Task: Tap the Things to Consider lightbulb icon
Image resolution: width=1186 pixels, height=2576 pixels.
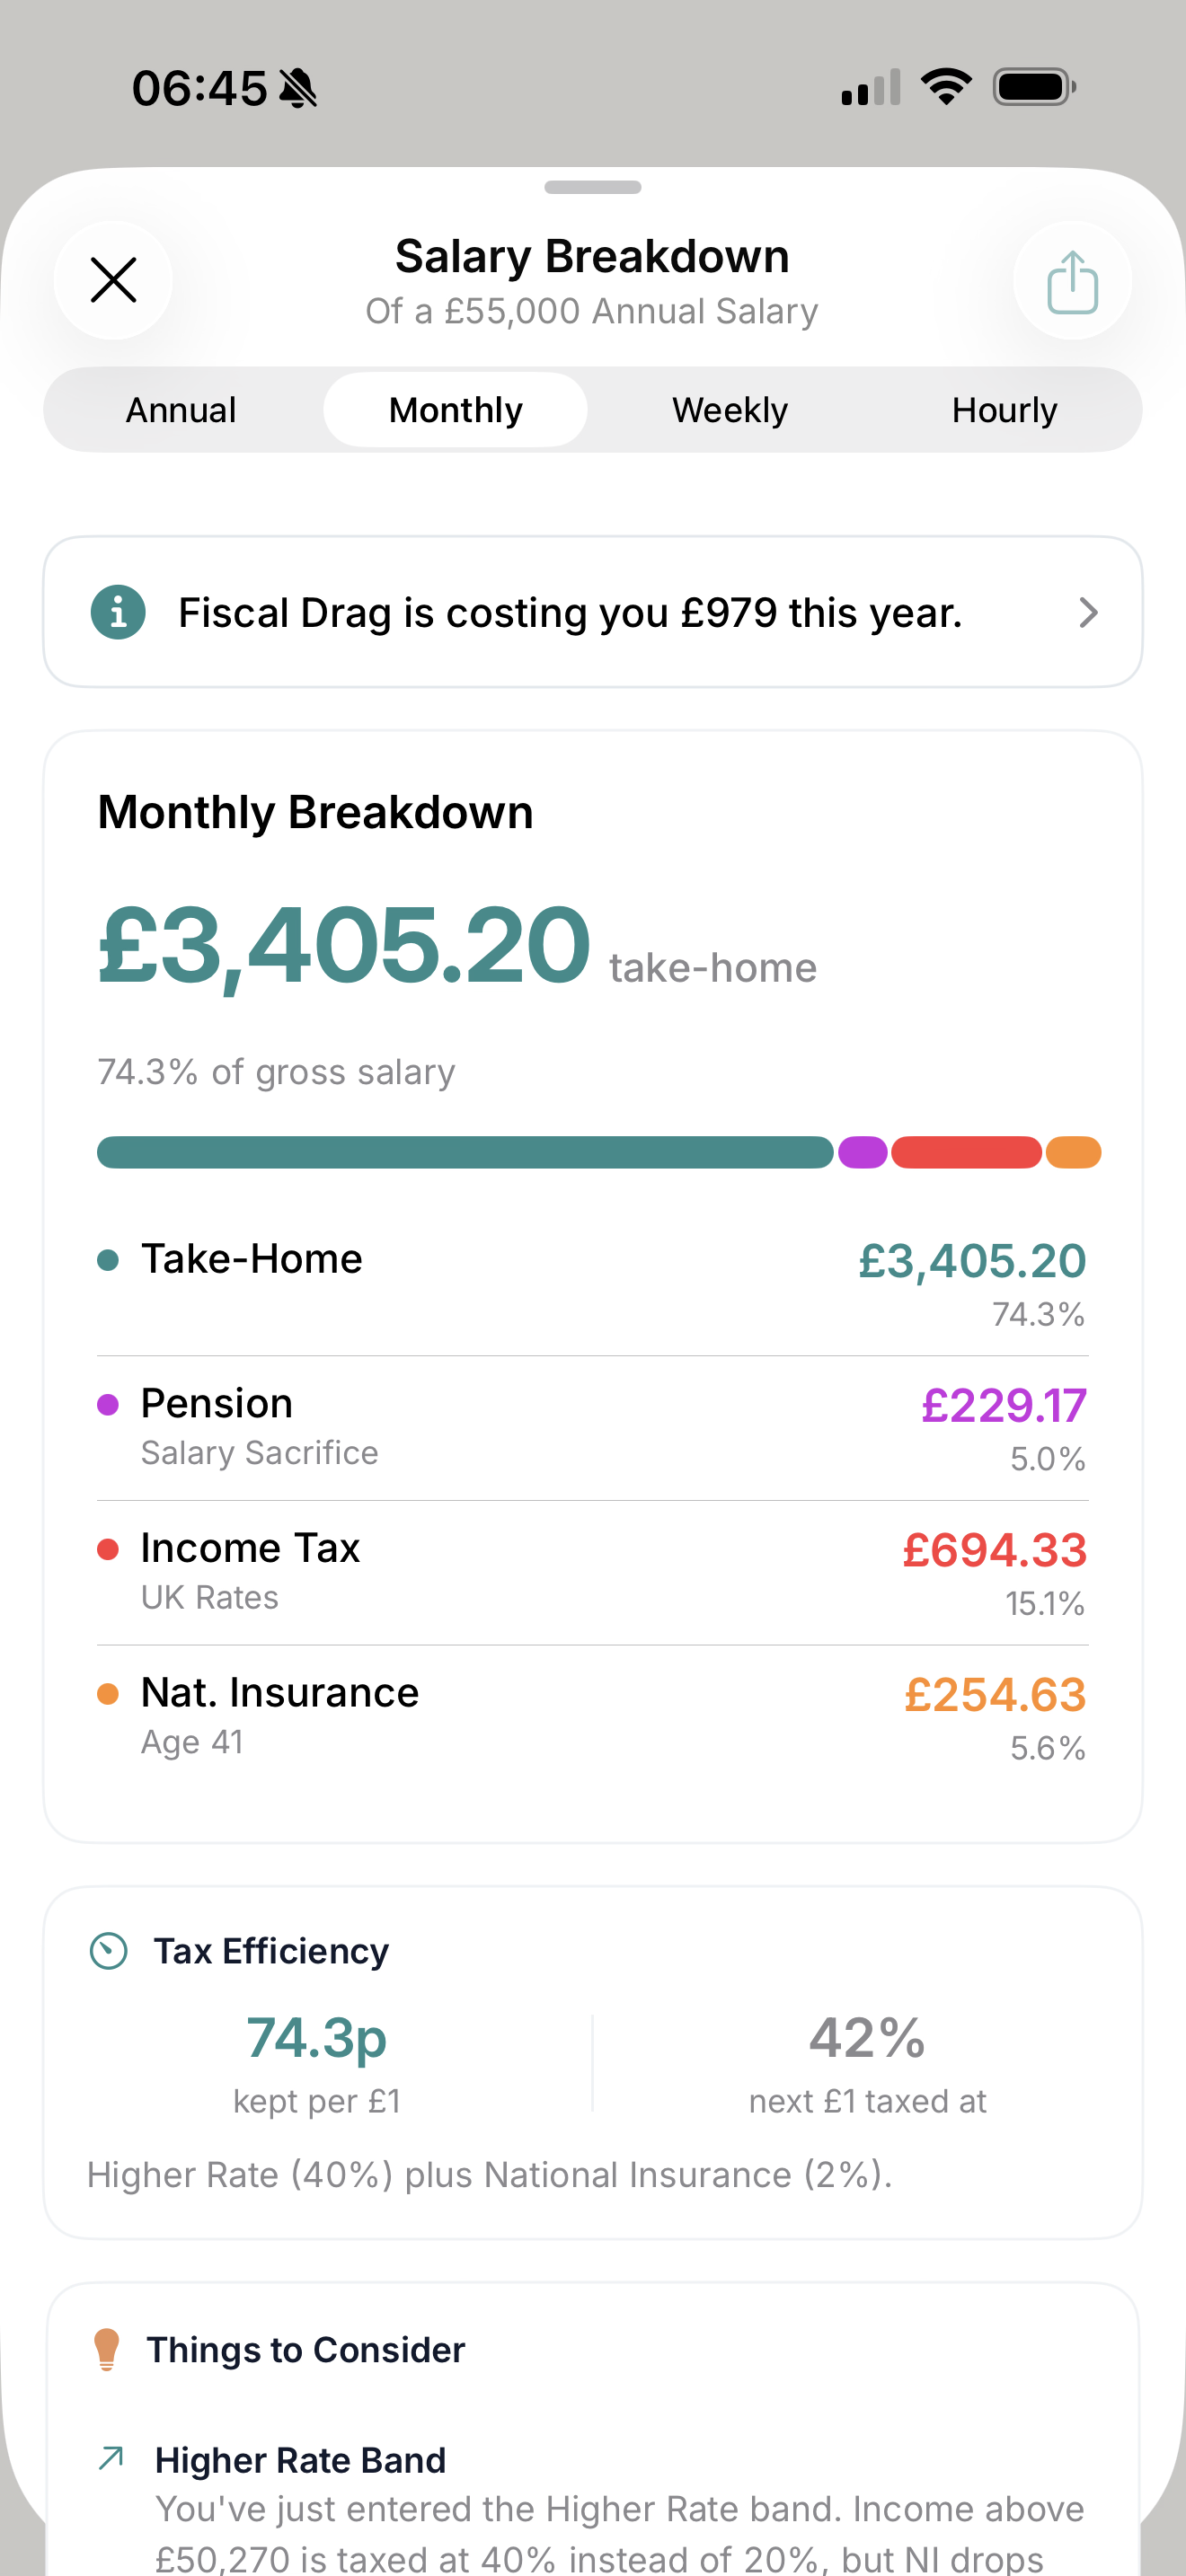Action: point(107,2349)
